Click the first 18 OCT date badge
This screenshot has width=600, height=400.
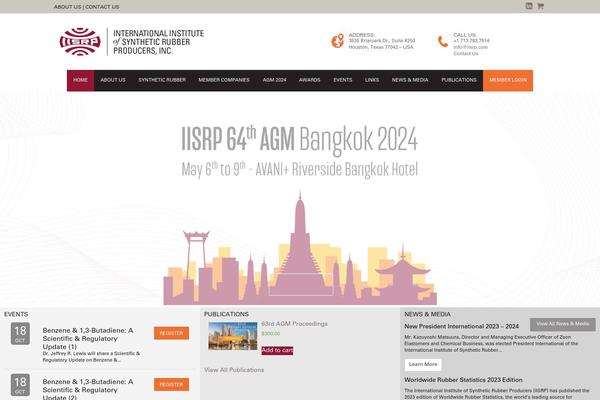click(x=20, y=333)
